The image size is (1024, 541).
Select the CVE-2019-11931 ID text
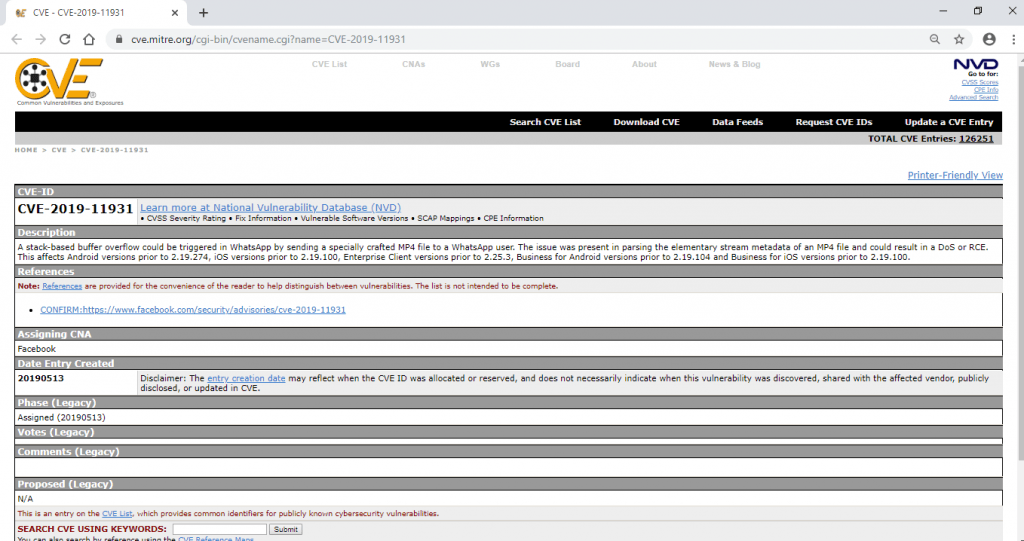75,208
